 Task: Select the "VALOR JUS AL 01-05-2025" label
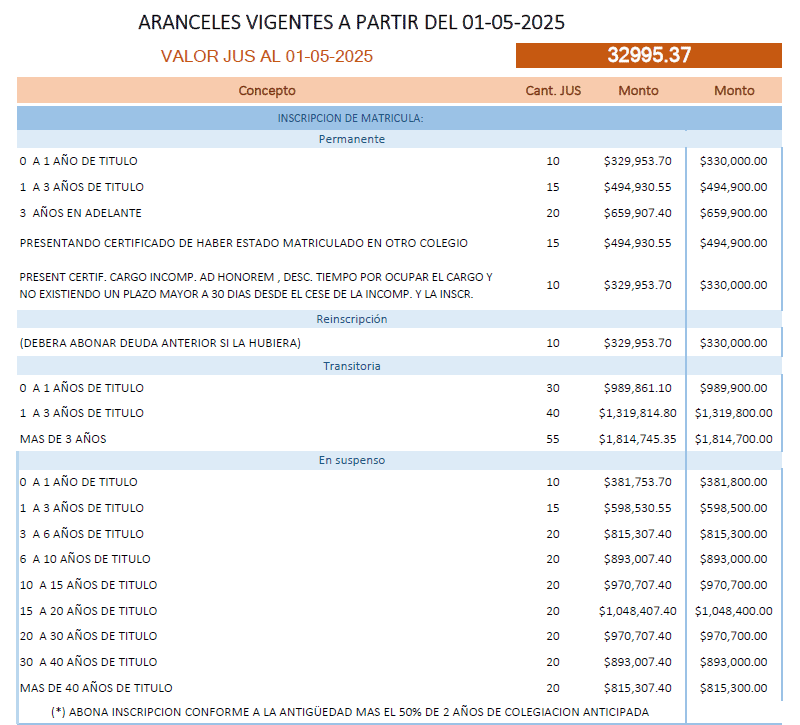click(267, 56)
